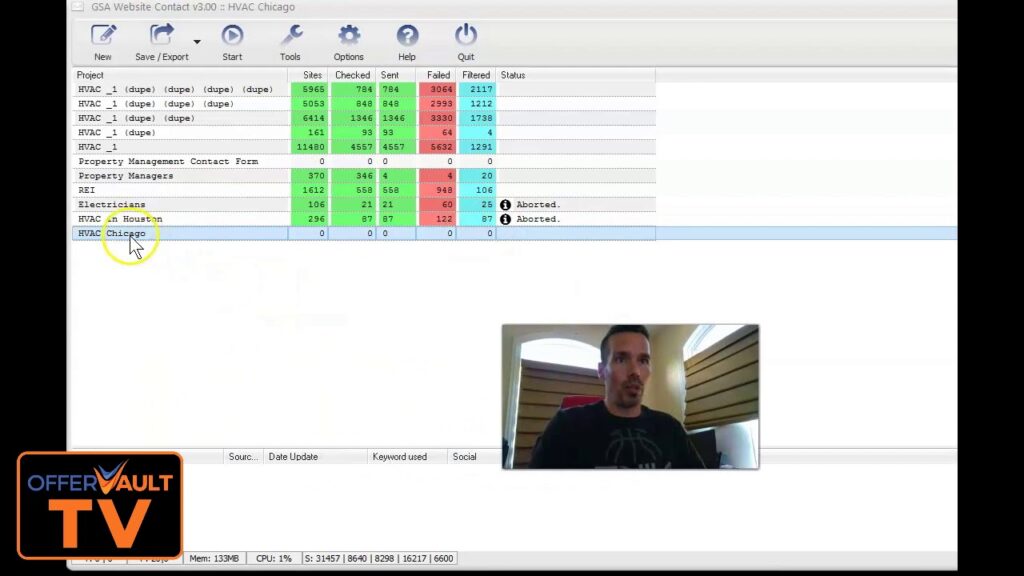Click the Social column header
1024x576 pixels.
point(464,456)
